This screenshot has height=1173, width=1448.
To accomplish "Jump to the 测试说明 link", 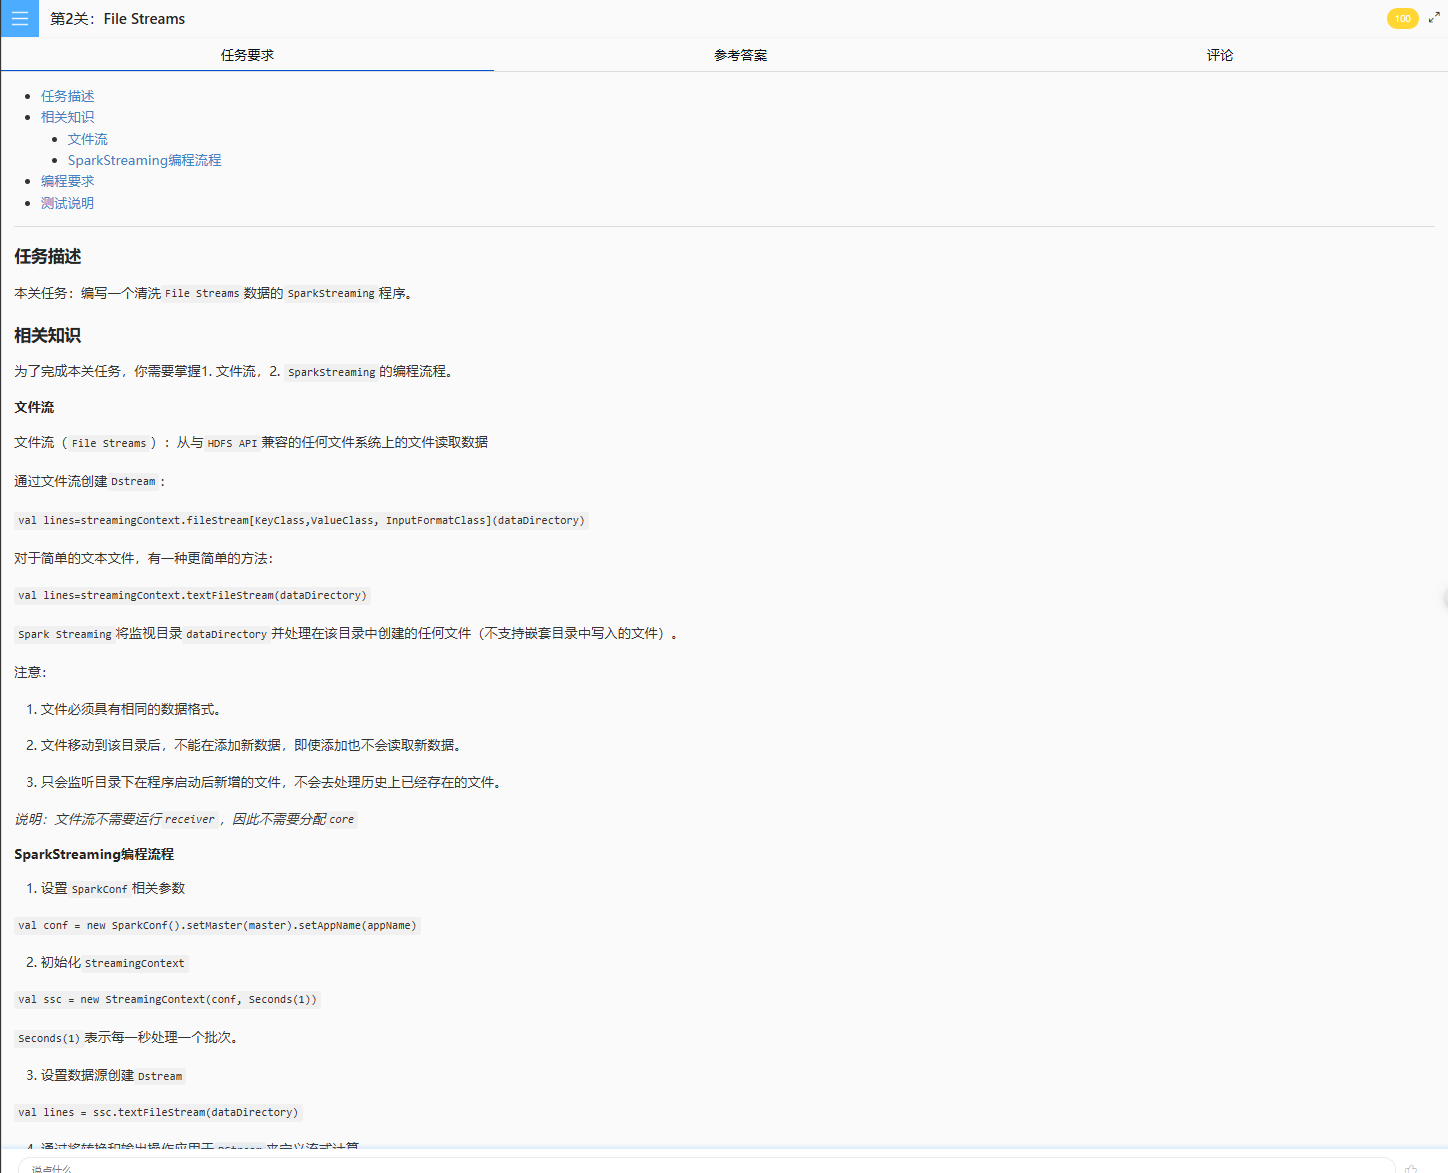I will 67,203.
